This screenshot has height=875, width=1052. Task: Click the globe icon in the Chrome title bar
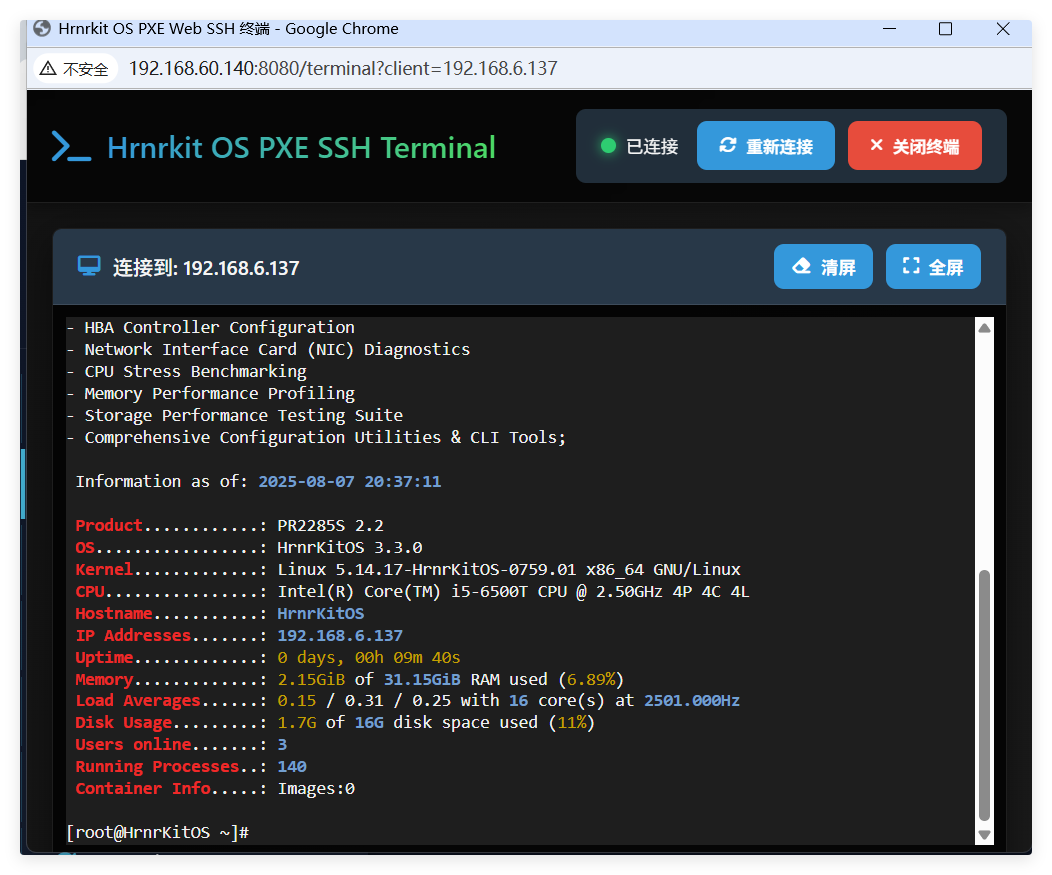point(42,29)
